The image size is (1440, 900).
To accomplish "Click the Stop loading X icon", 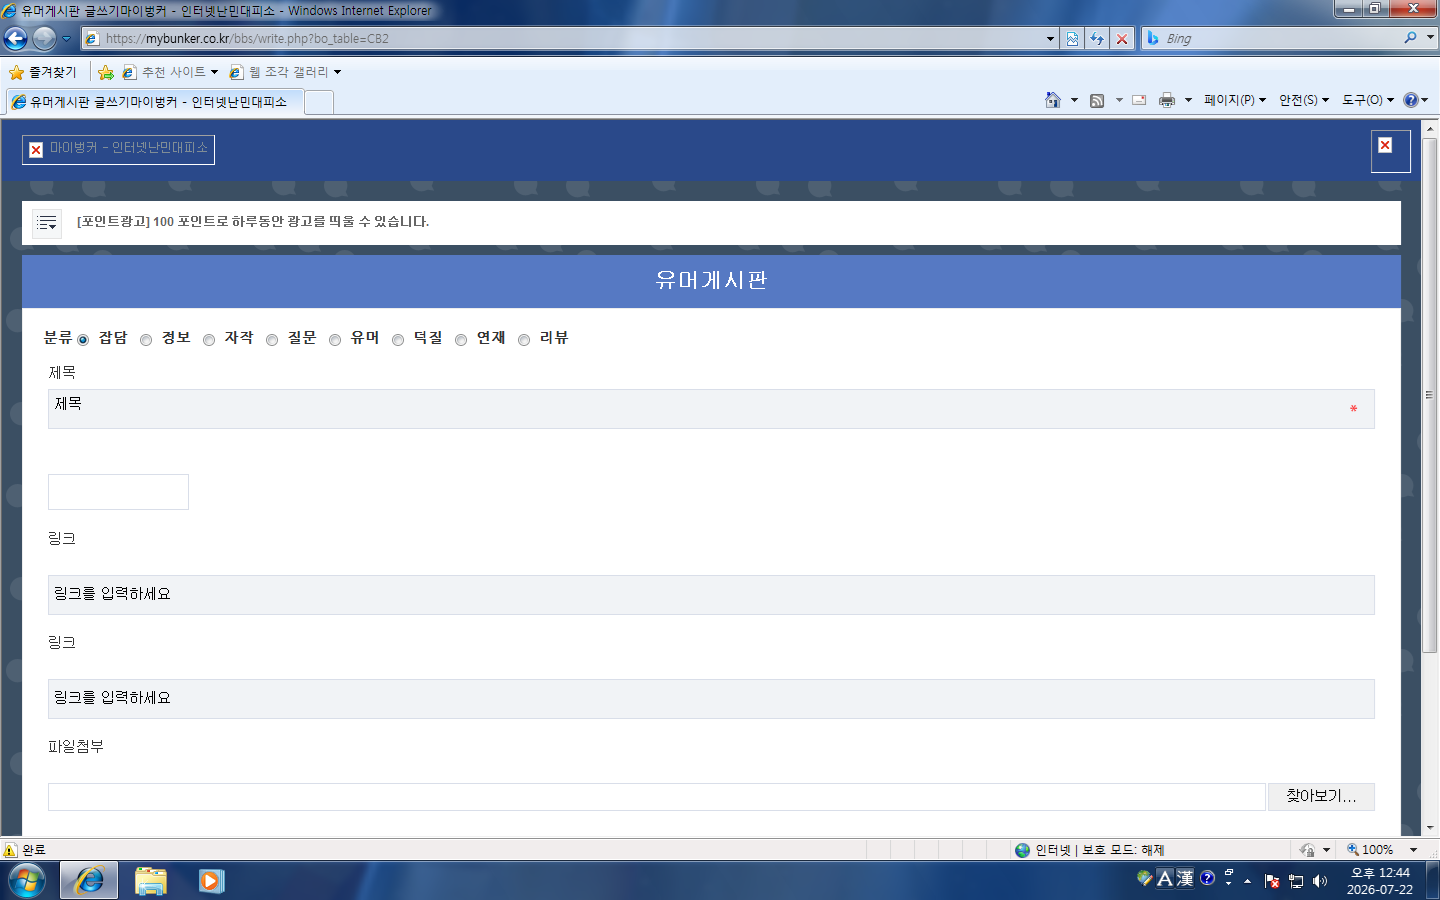I will (1122, 39).
